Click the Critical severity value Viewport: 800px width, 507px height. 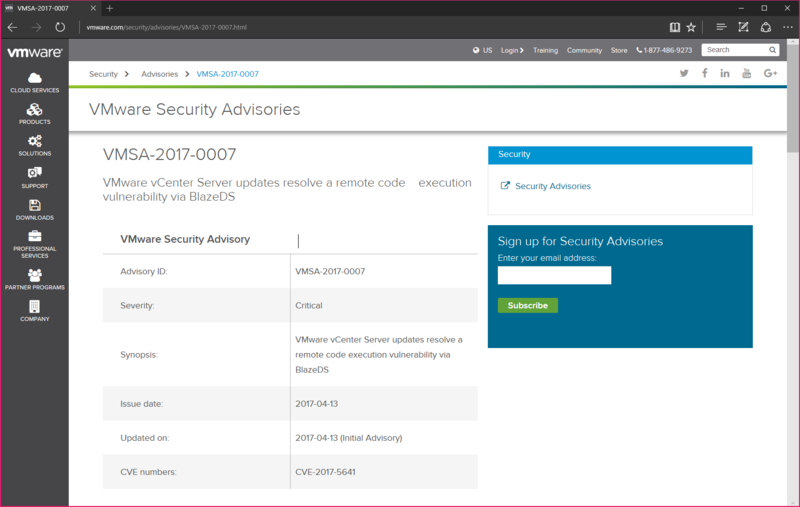[309, 306]
